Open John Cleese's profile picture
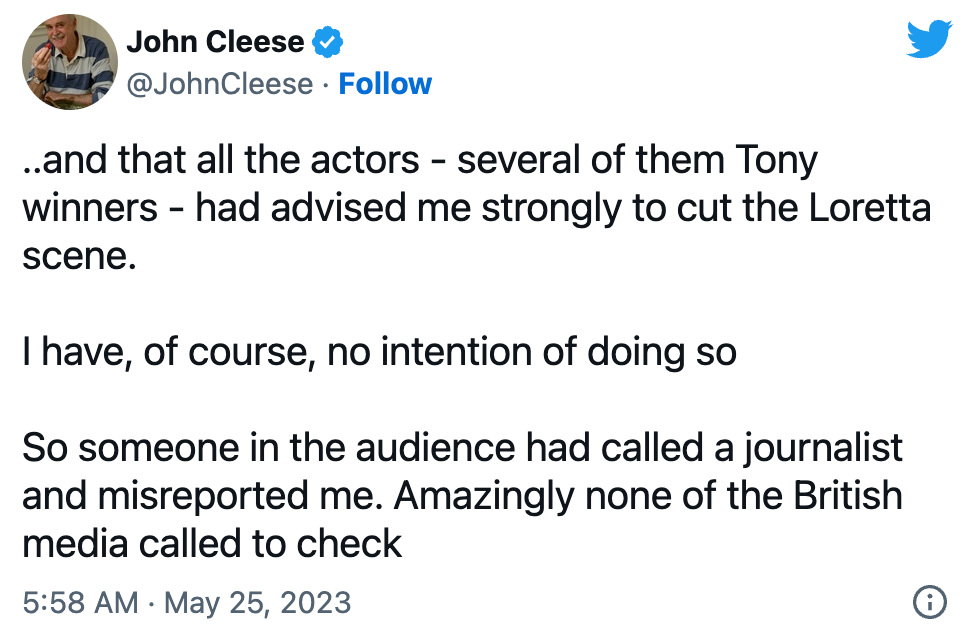970x638 pixels. click(x=69, y=62)
